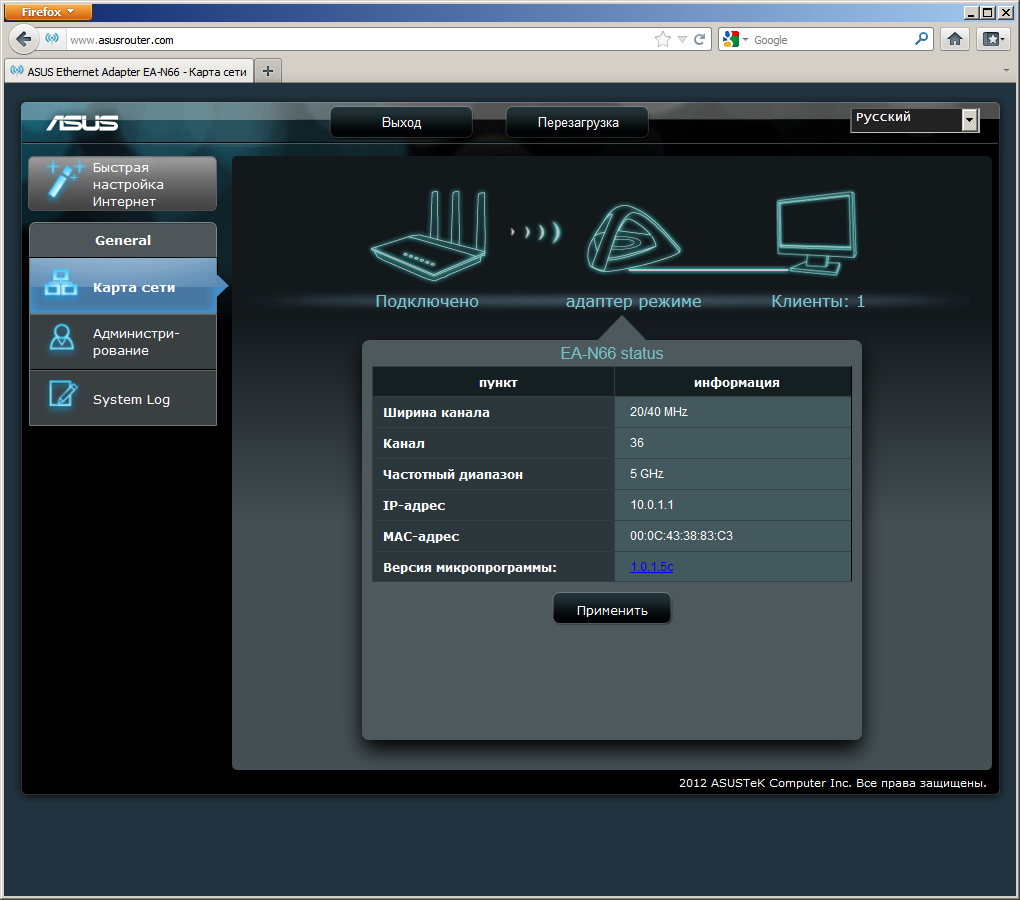Screen dimensions: 1020x900
Task: Click the network map icon in the sidebar
Action: (x=60, y=284)
